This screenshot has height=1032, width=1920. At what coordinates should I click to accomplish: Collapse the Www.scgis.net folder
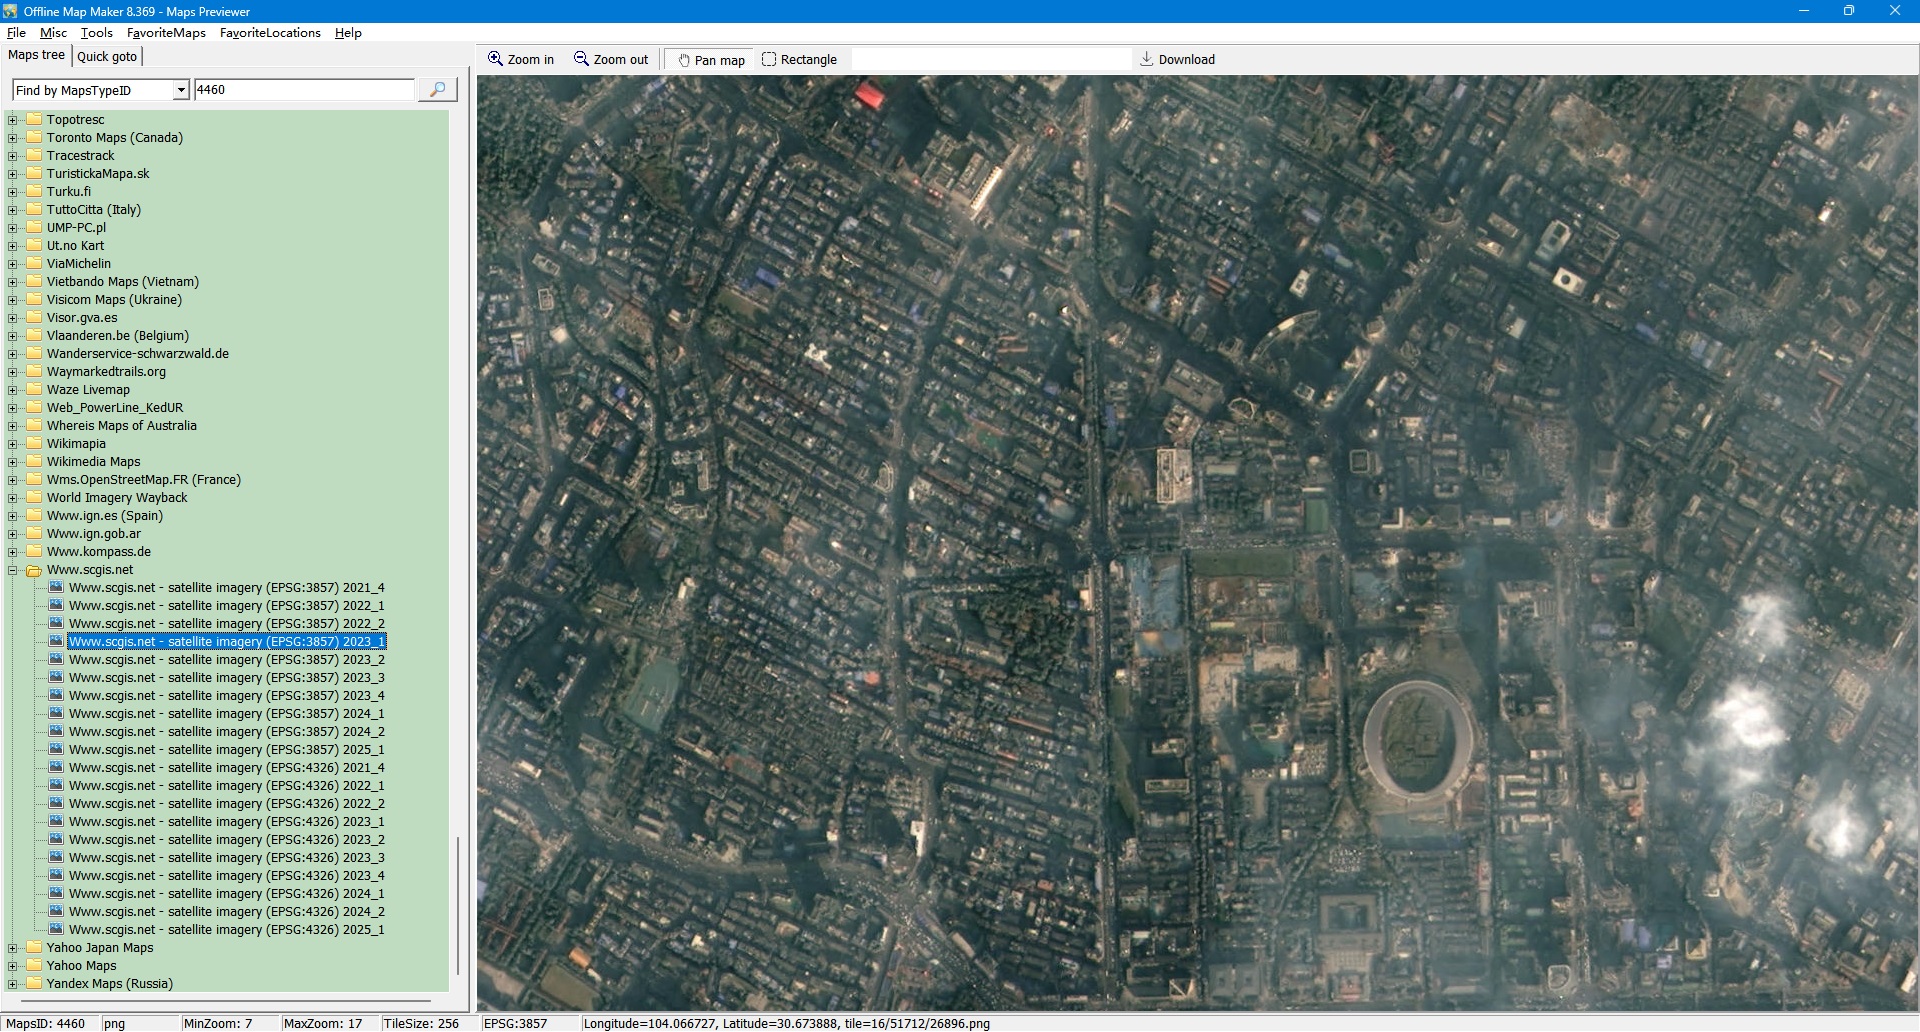[x=13, y=571]
